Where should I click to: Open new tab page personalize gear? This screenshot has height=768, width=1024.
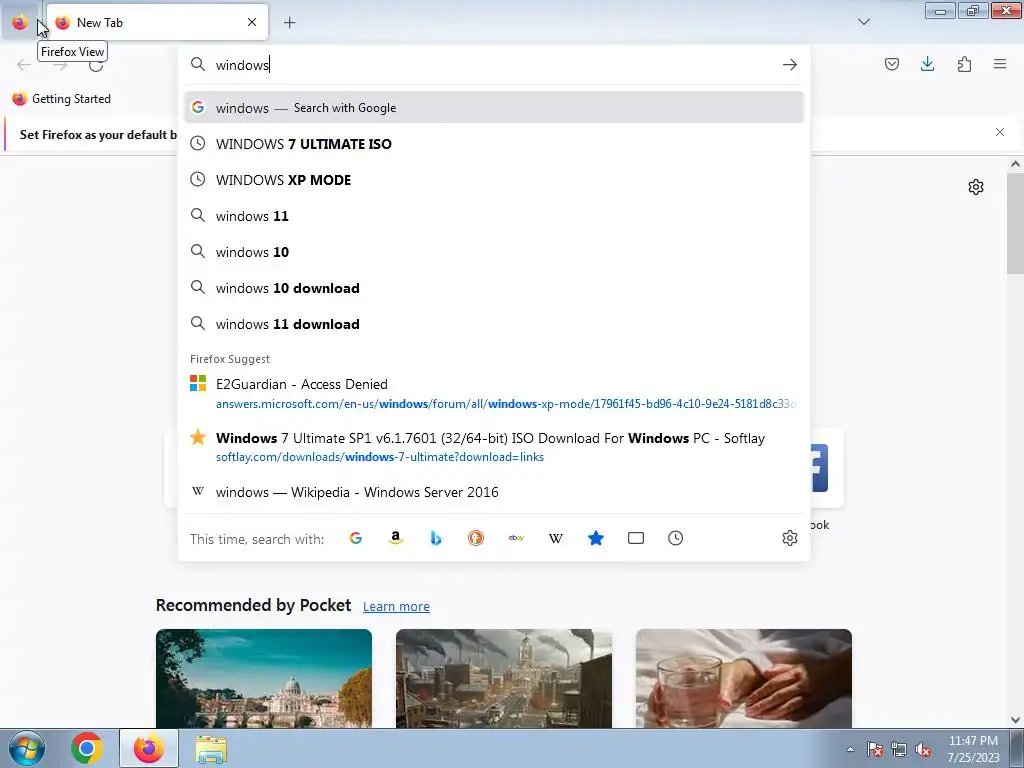click(976, 187)
